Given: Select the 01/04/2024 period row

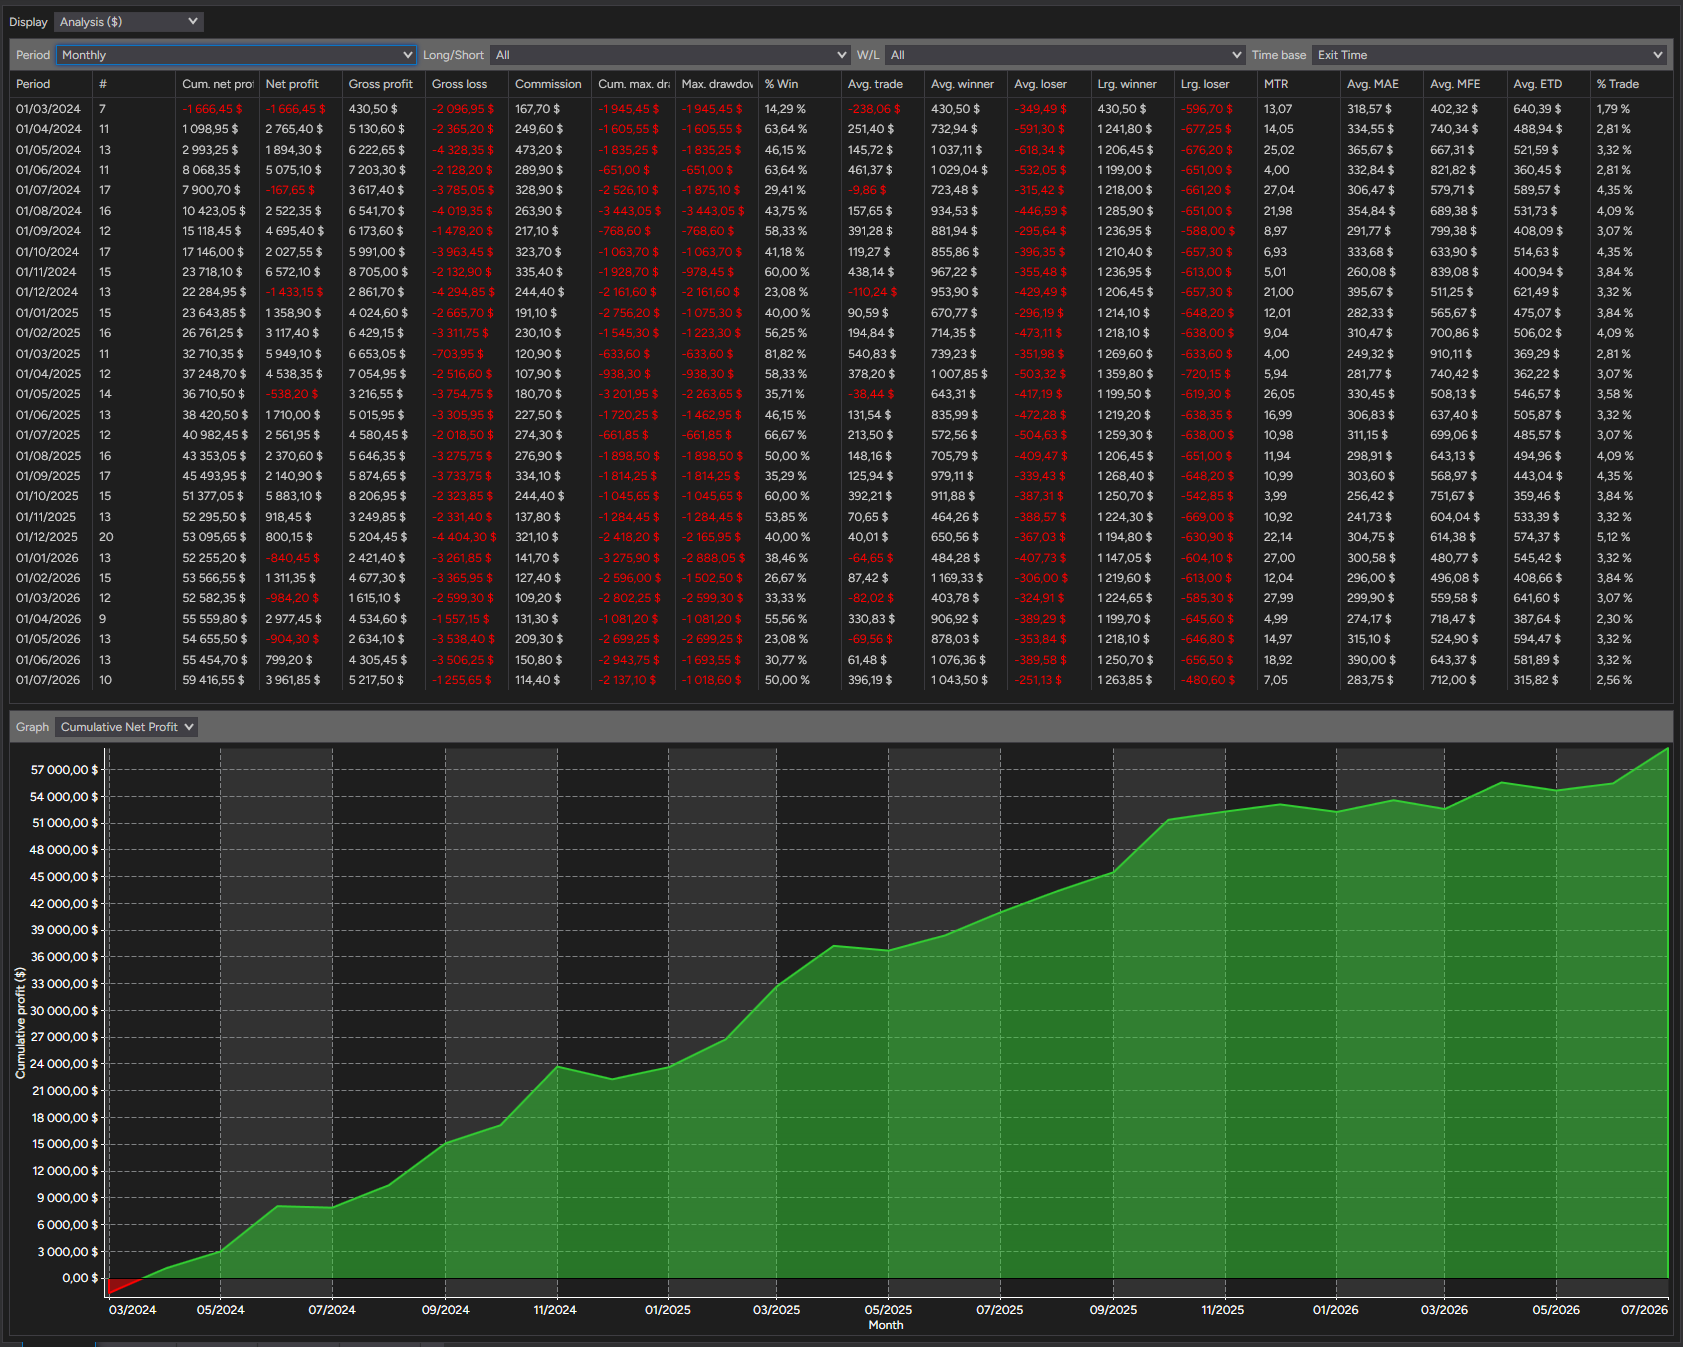Looking at the screenshot, I should 841,129.
